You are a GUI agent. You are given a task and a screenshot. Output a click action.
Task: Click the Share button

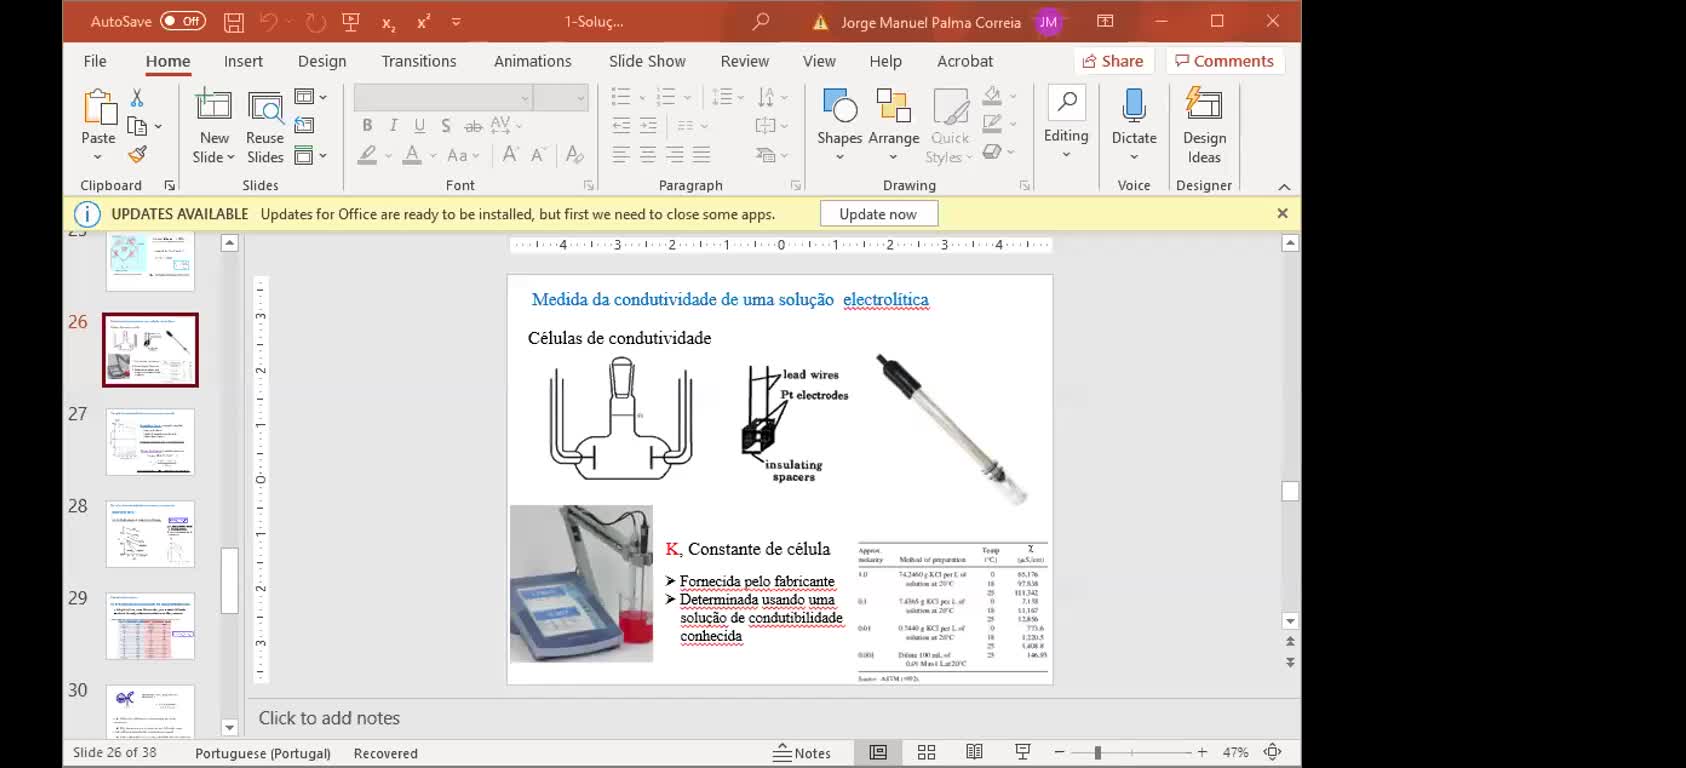(x=1113, y=61)
